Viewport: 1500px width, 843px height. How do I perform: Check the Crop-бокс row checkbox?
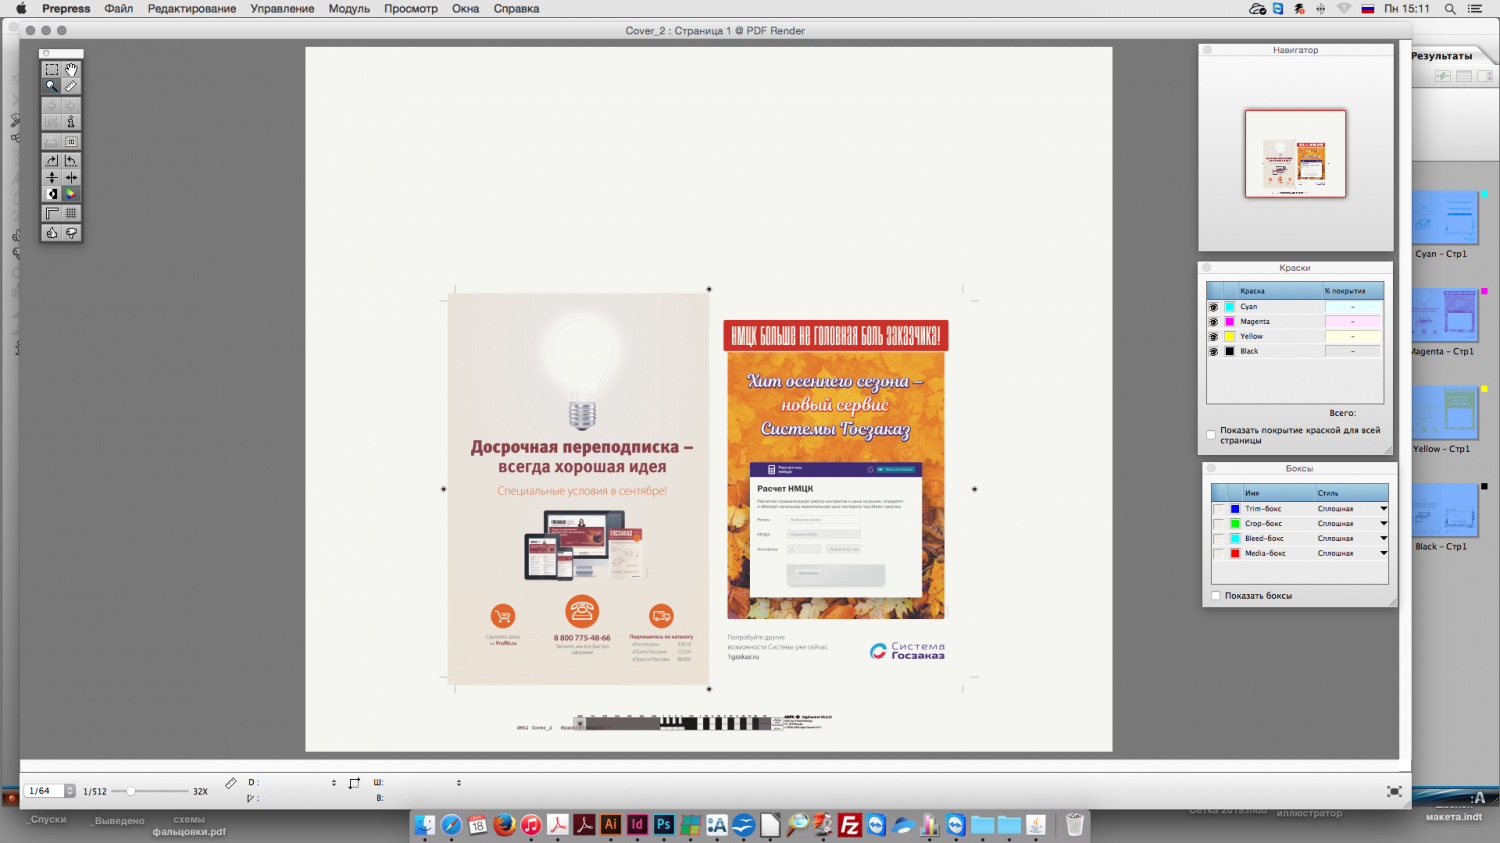coord(1218,524)
